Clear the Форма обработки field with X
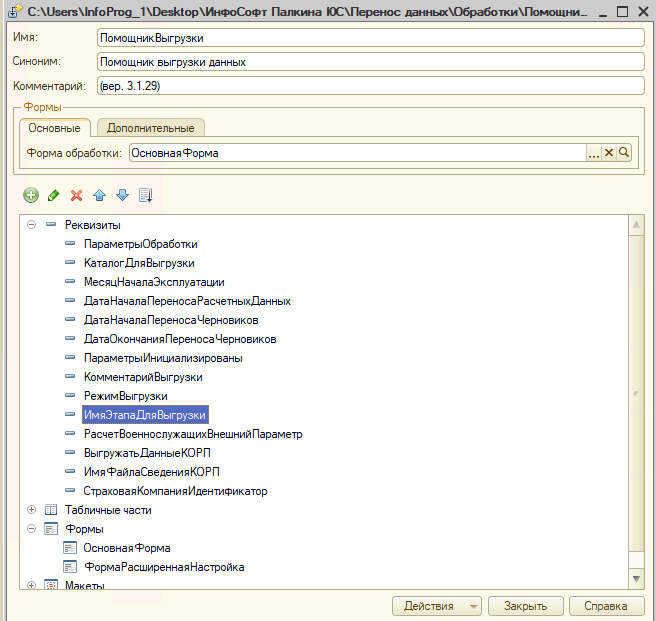Viewport: 656px width, 621px height. coord(608,152)
